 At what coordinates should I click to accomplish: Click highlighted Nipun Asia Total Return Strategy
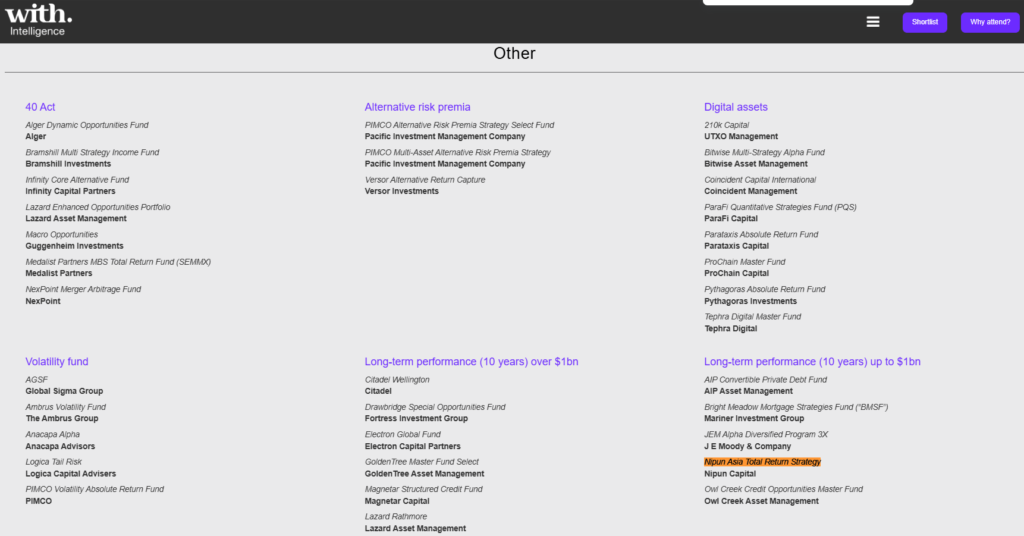(x=762, y=462)
